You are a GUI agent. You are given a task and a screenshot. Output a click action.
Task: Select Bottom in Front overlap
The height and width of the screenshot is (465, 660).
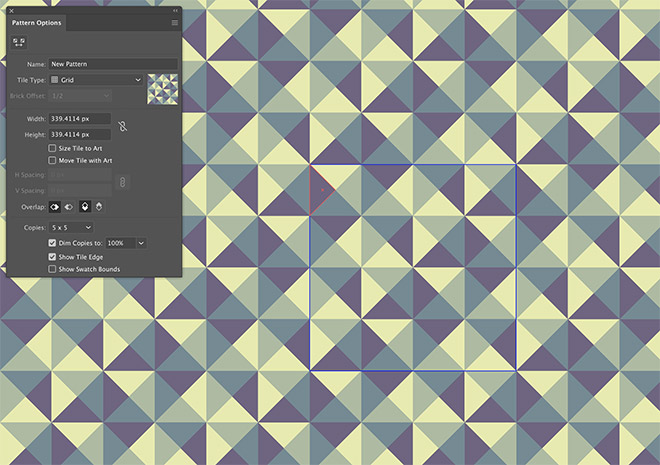coord(100,207)
